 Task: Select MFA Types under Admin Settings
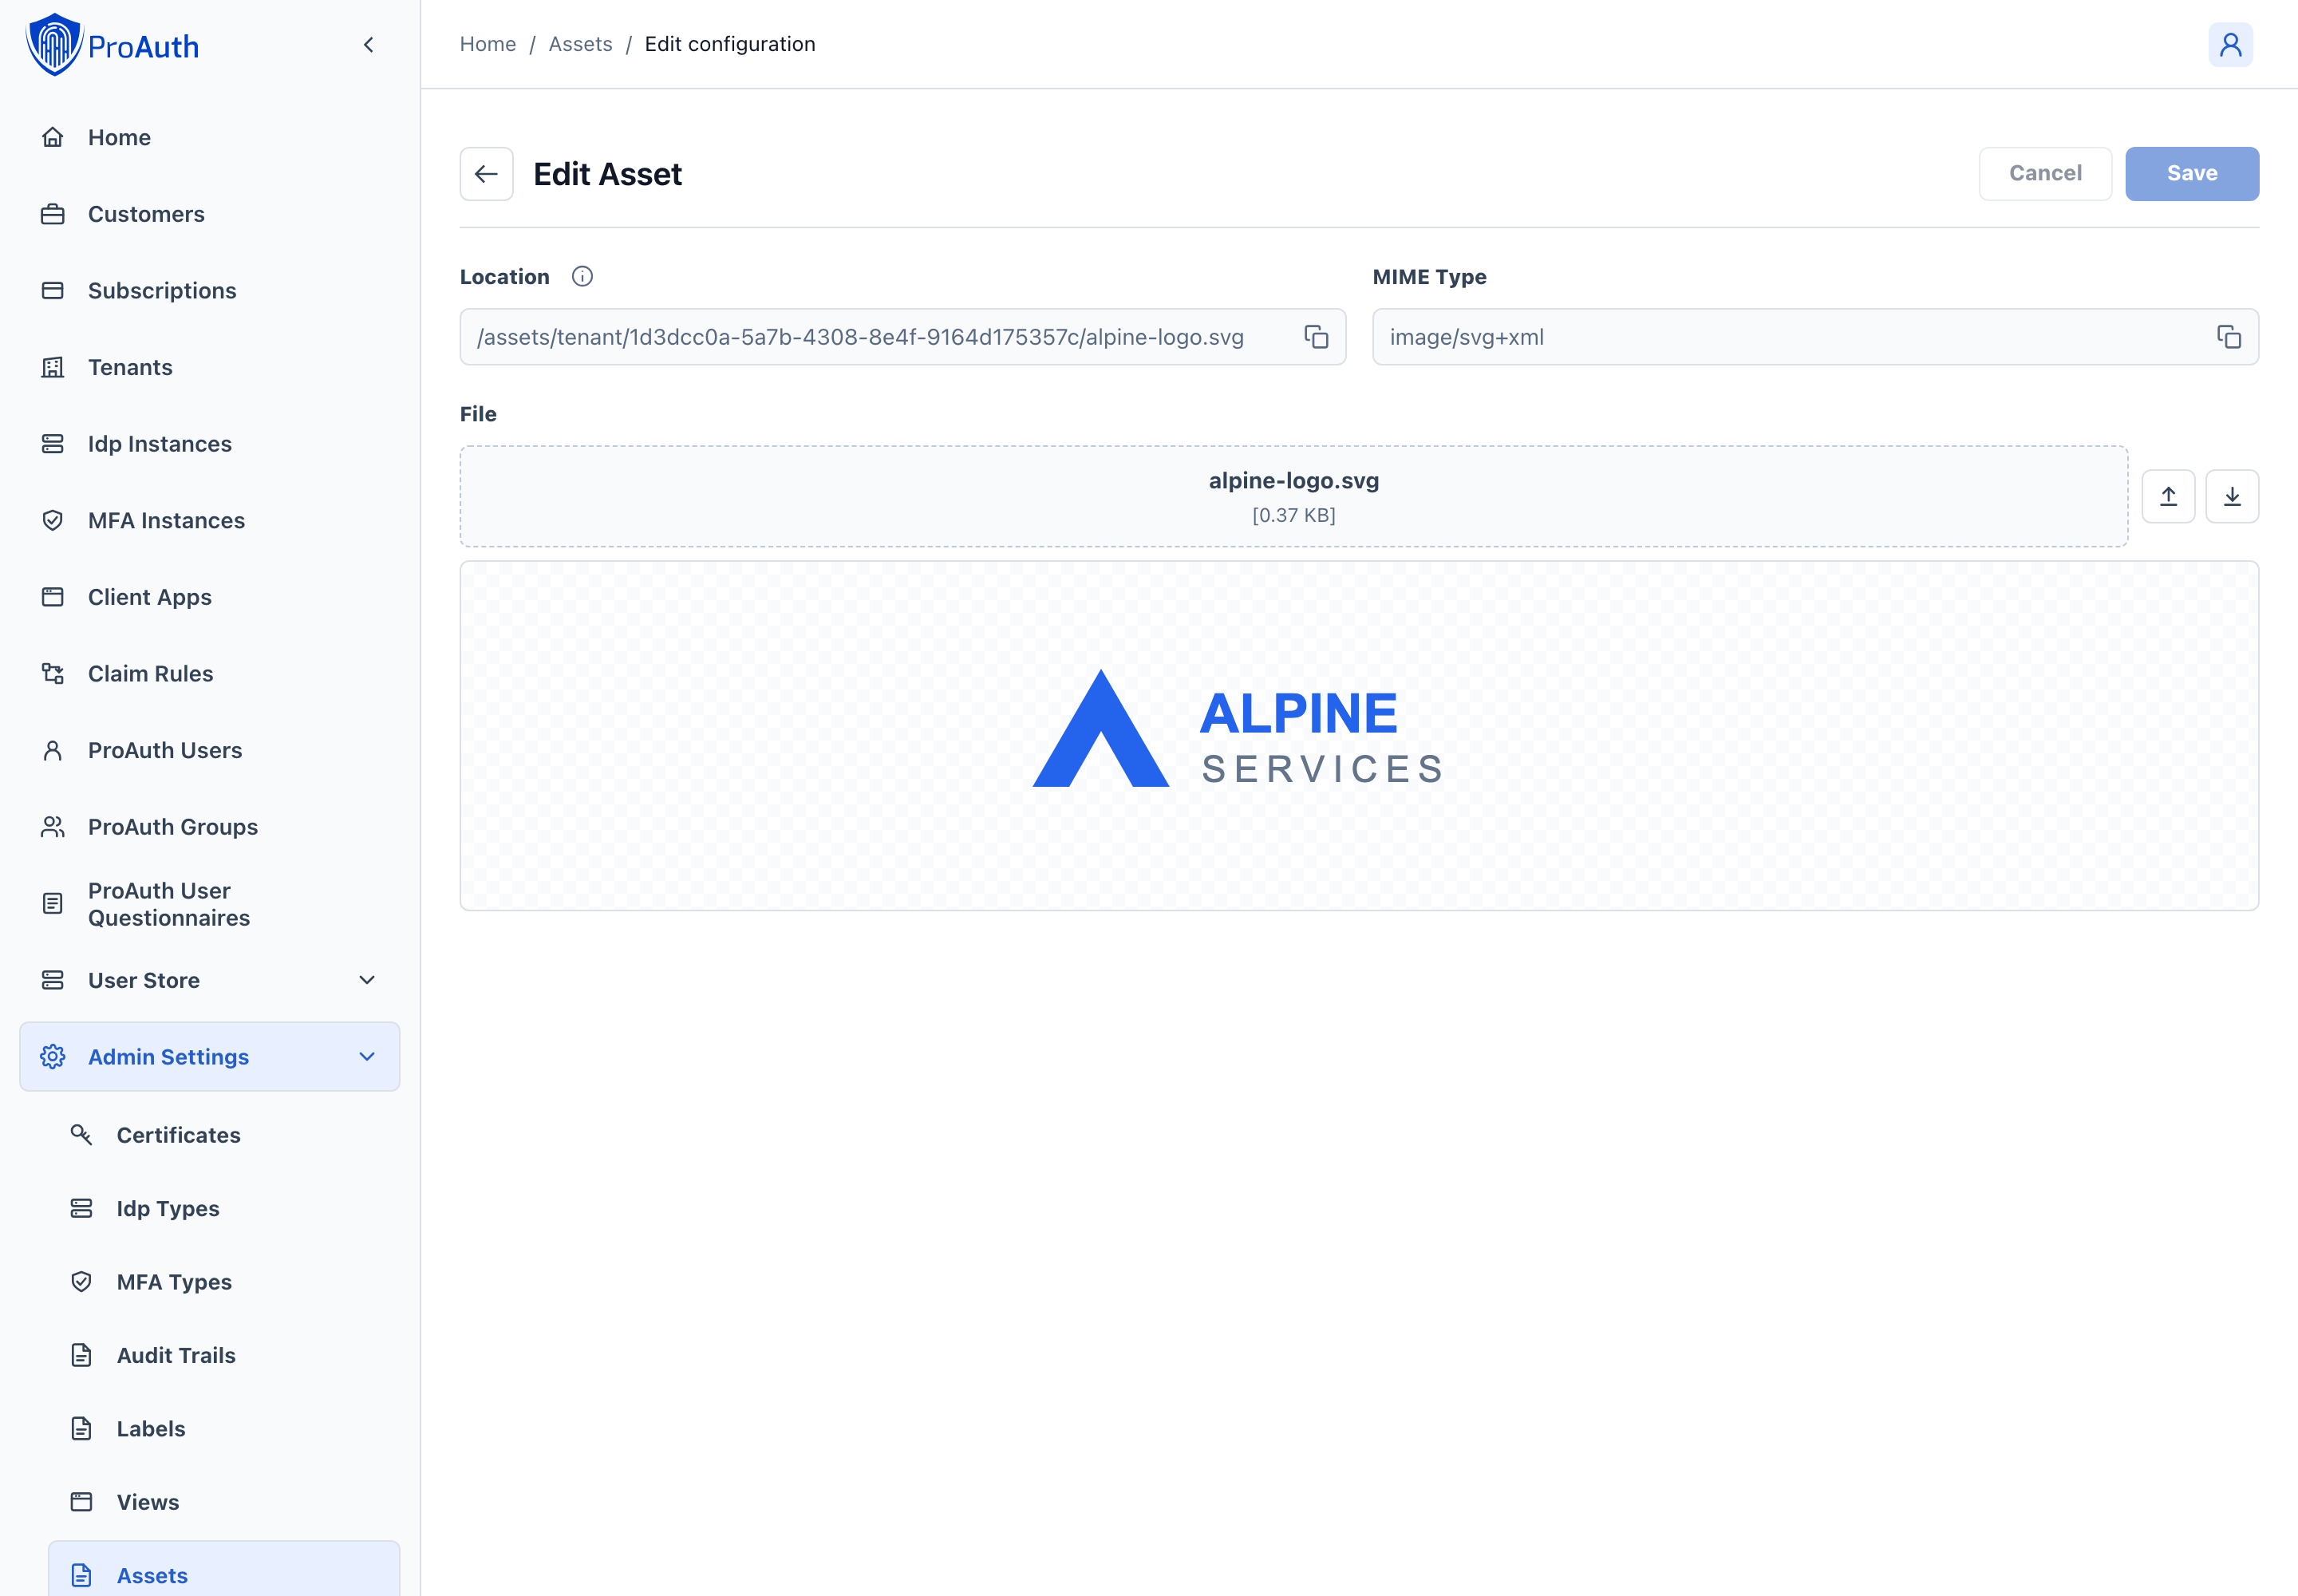[224, 1282]
